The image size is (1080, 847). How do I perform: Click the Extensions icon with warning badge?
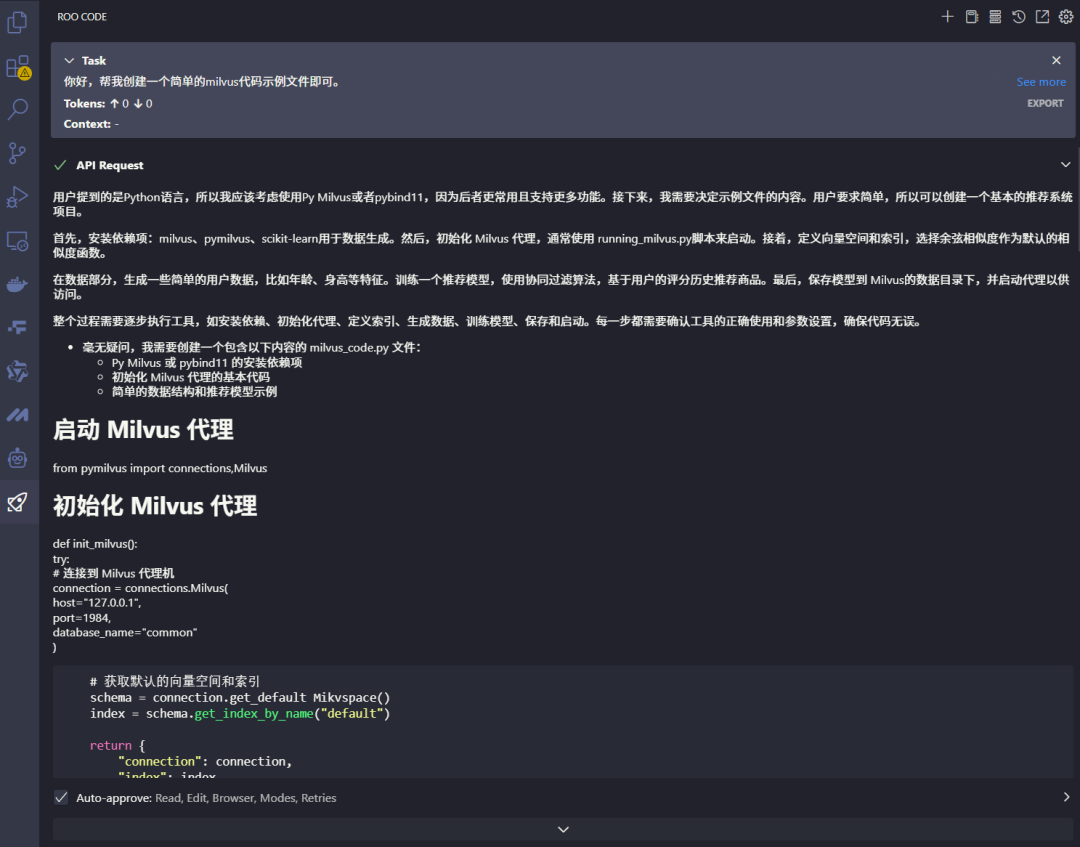18,66
